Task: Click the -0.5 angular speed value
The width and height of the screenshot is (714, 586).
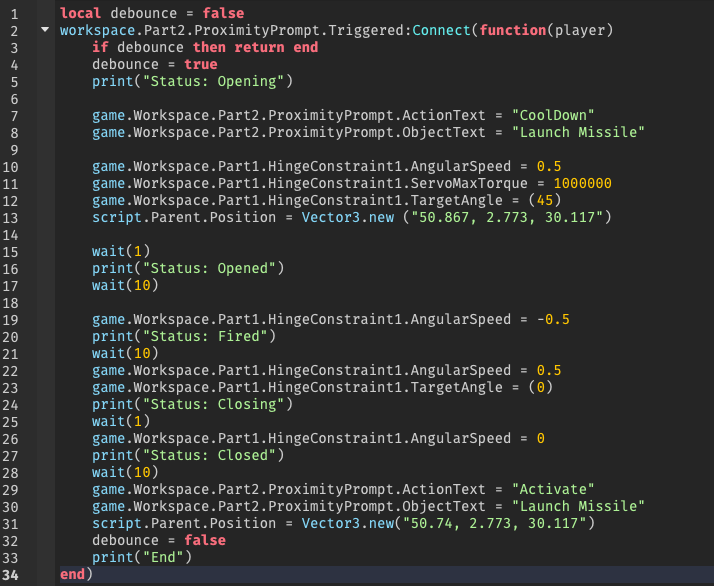Action: tap(553, 319)
